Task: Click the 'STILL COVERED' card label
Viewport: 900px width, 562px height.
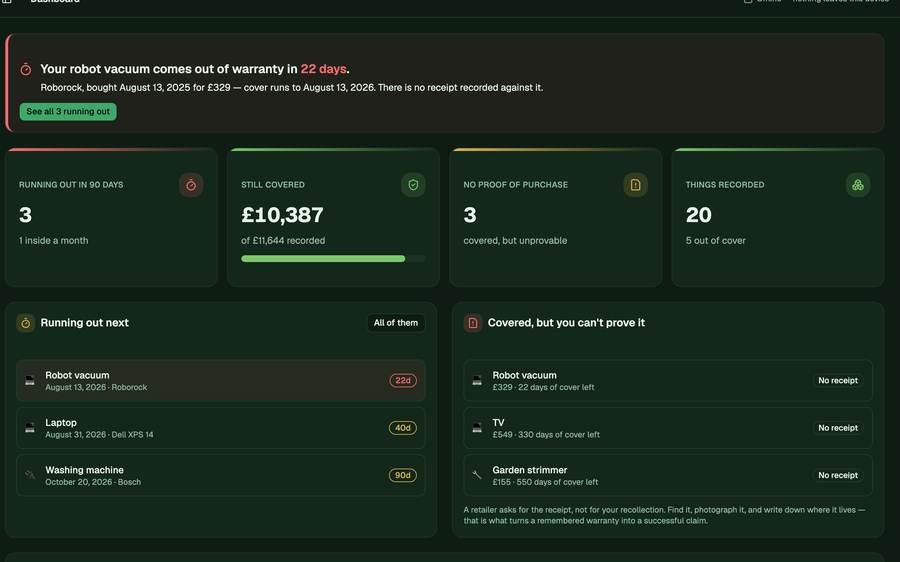Action: [273, 185]
